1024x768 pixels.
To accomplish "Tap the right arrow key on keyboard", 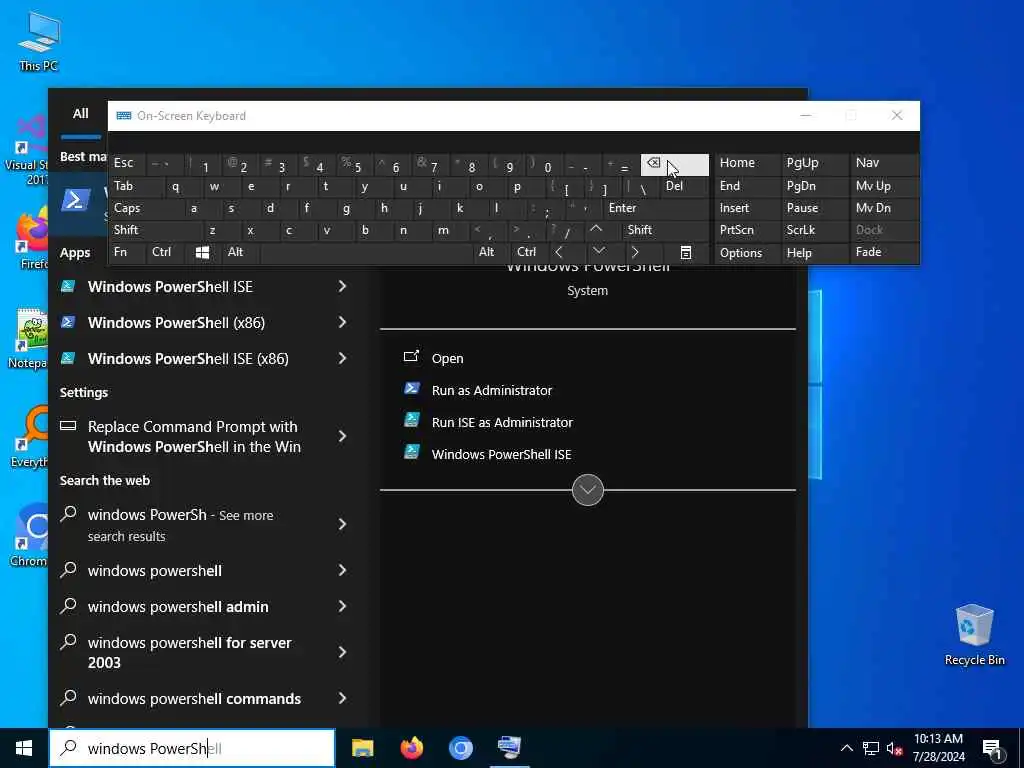I will point(635,253).
